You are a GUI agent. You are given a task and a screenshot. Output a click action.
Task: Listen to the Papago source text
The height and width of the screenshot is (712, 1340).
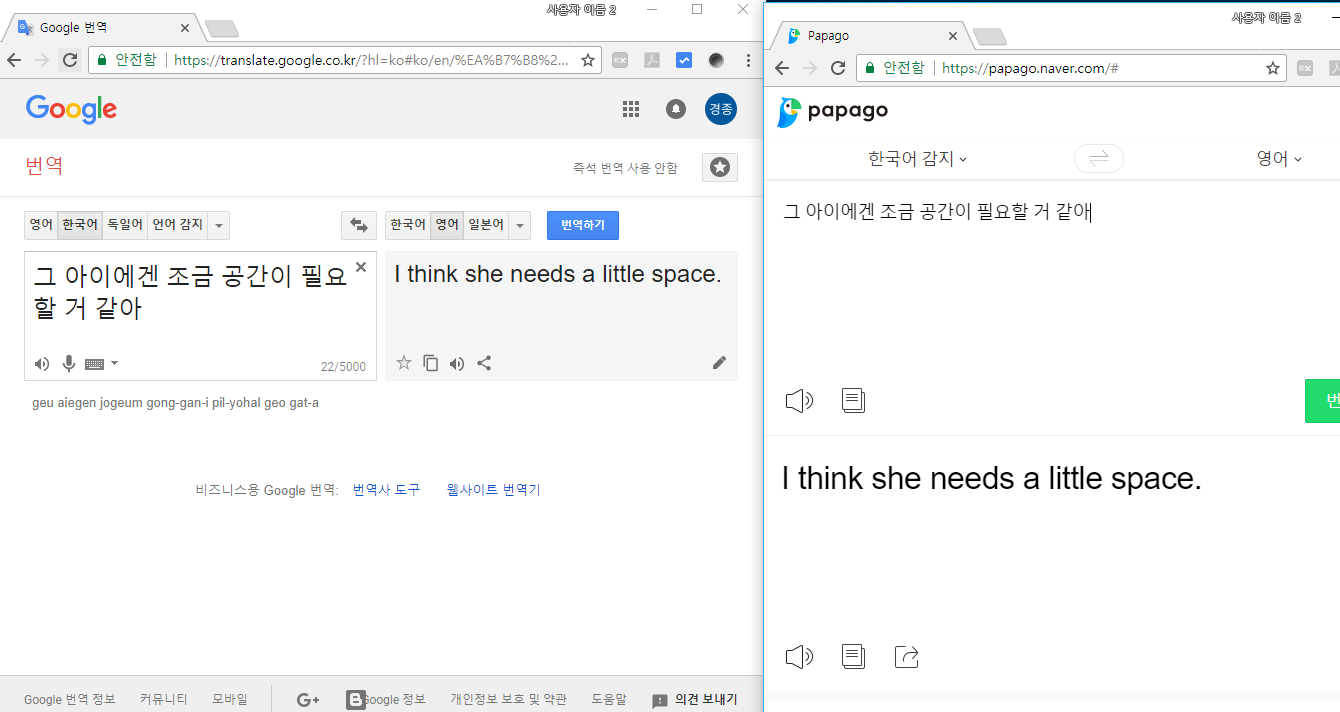[799, 401]
